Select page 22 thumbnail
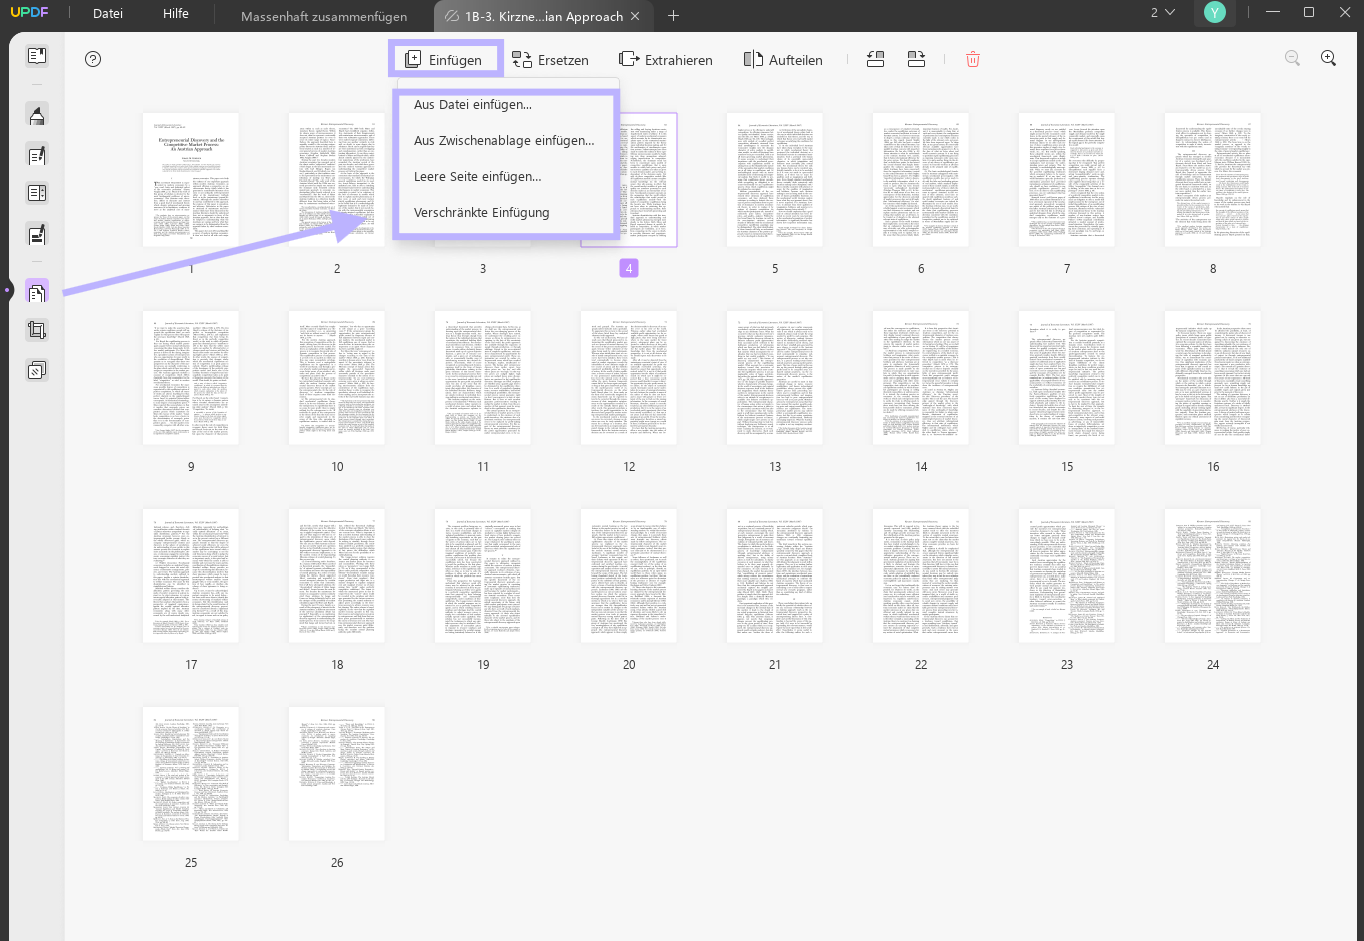 921,575
